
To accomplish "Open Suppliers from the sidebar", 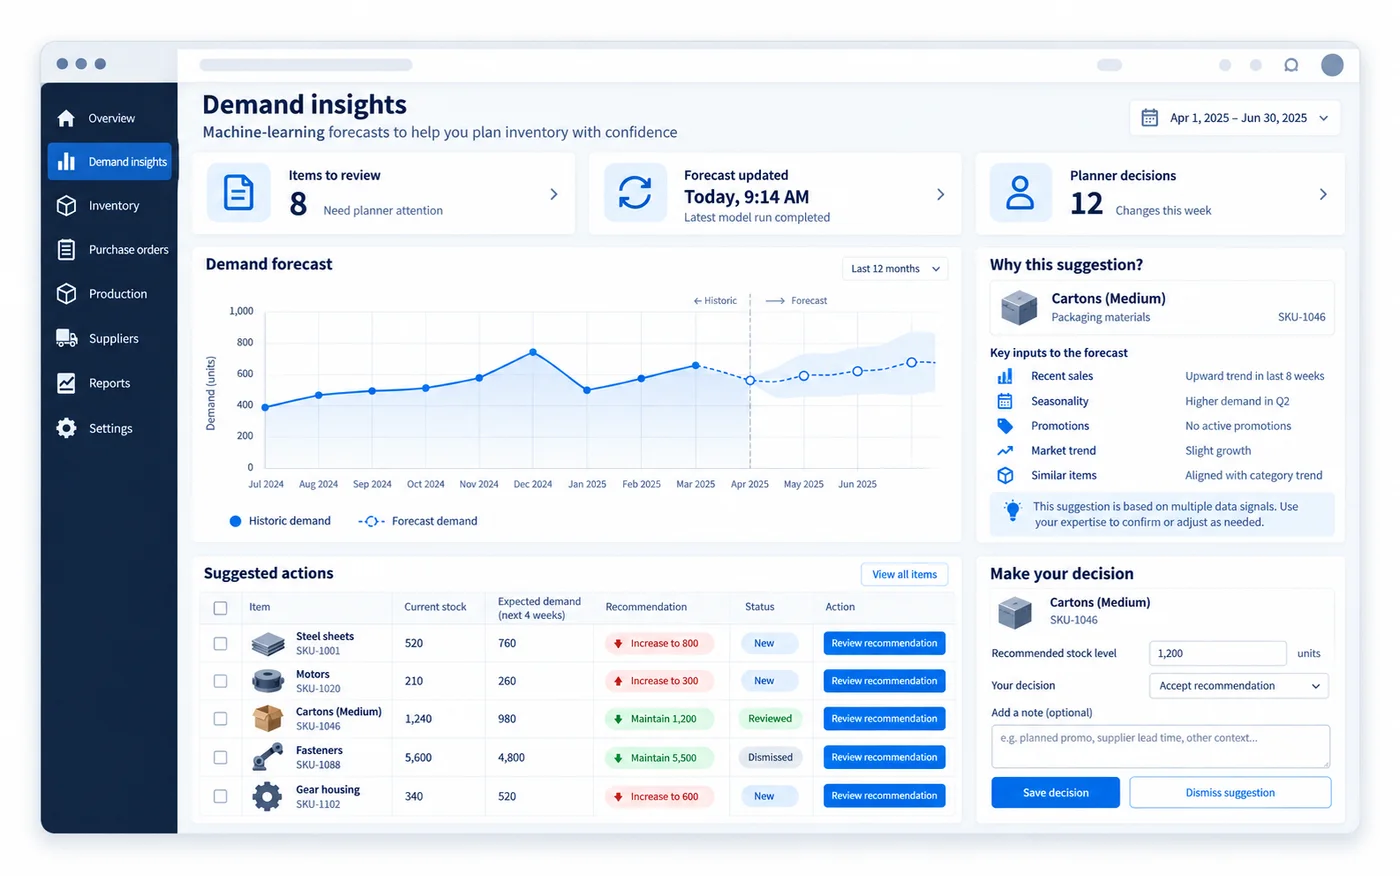I will (x=110, y=339).
